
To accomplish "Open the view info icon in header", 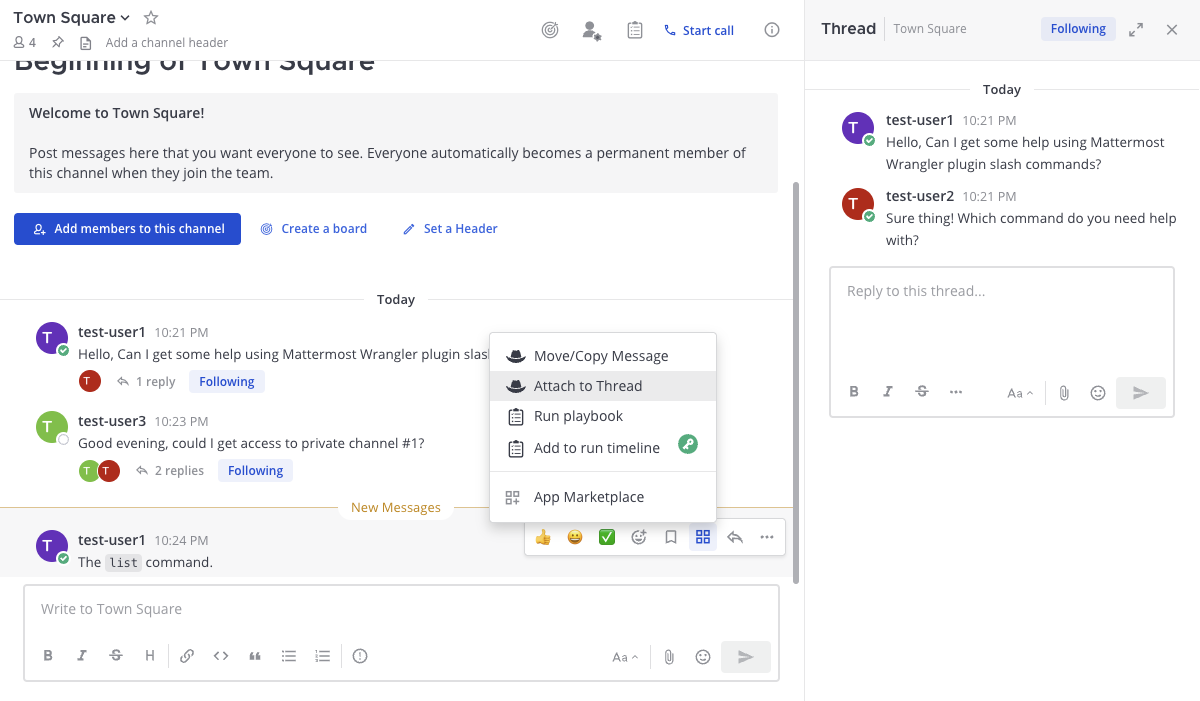I will tap(772, 30).
